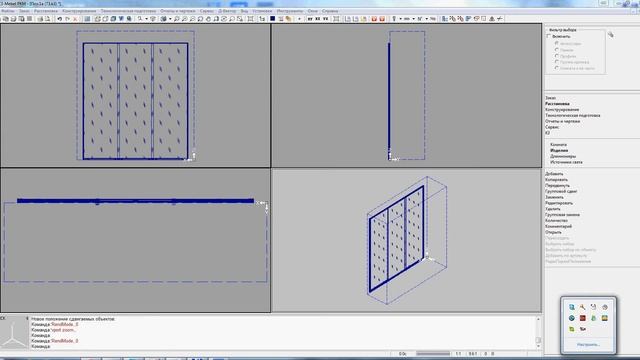Image resolution: width=640 pixels, height=360 pixels.
Task: Open the Настроить link in tray popup
Action: click(x=588, y=344)
